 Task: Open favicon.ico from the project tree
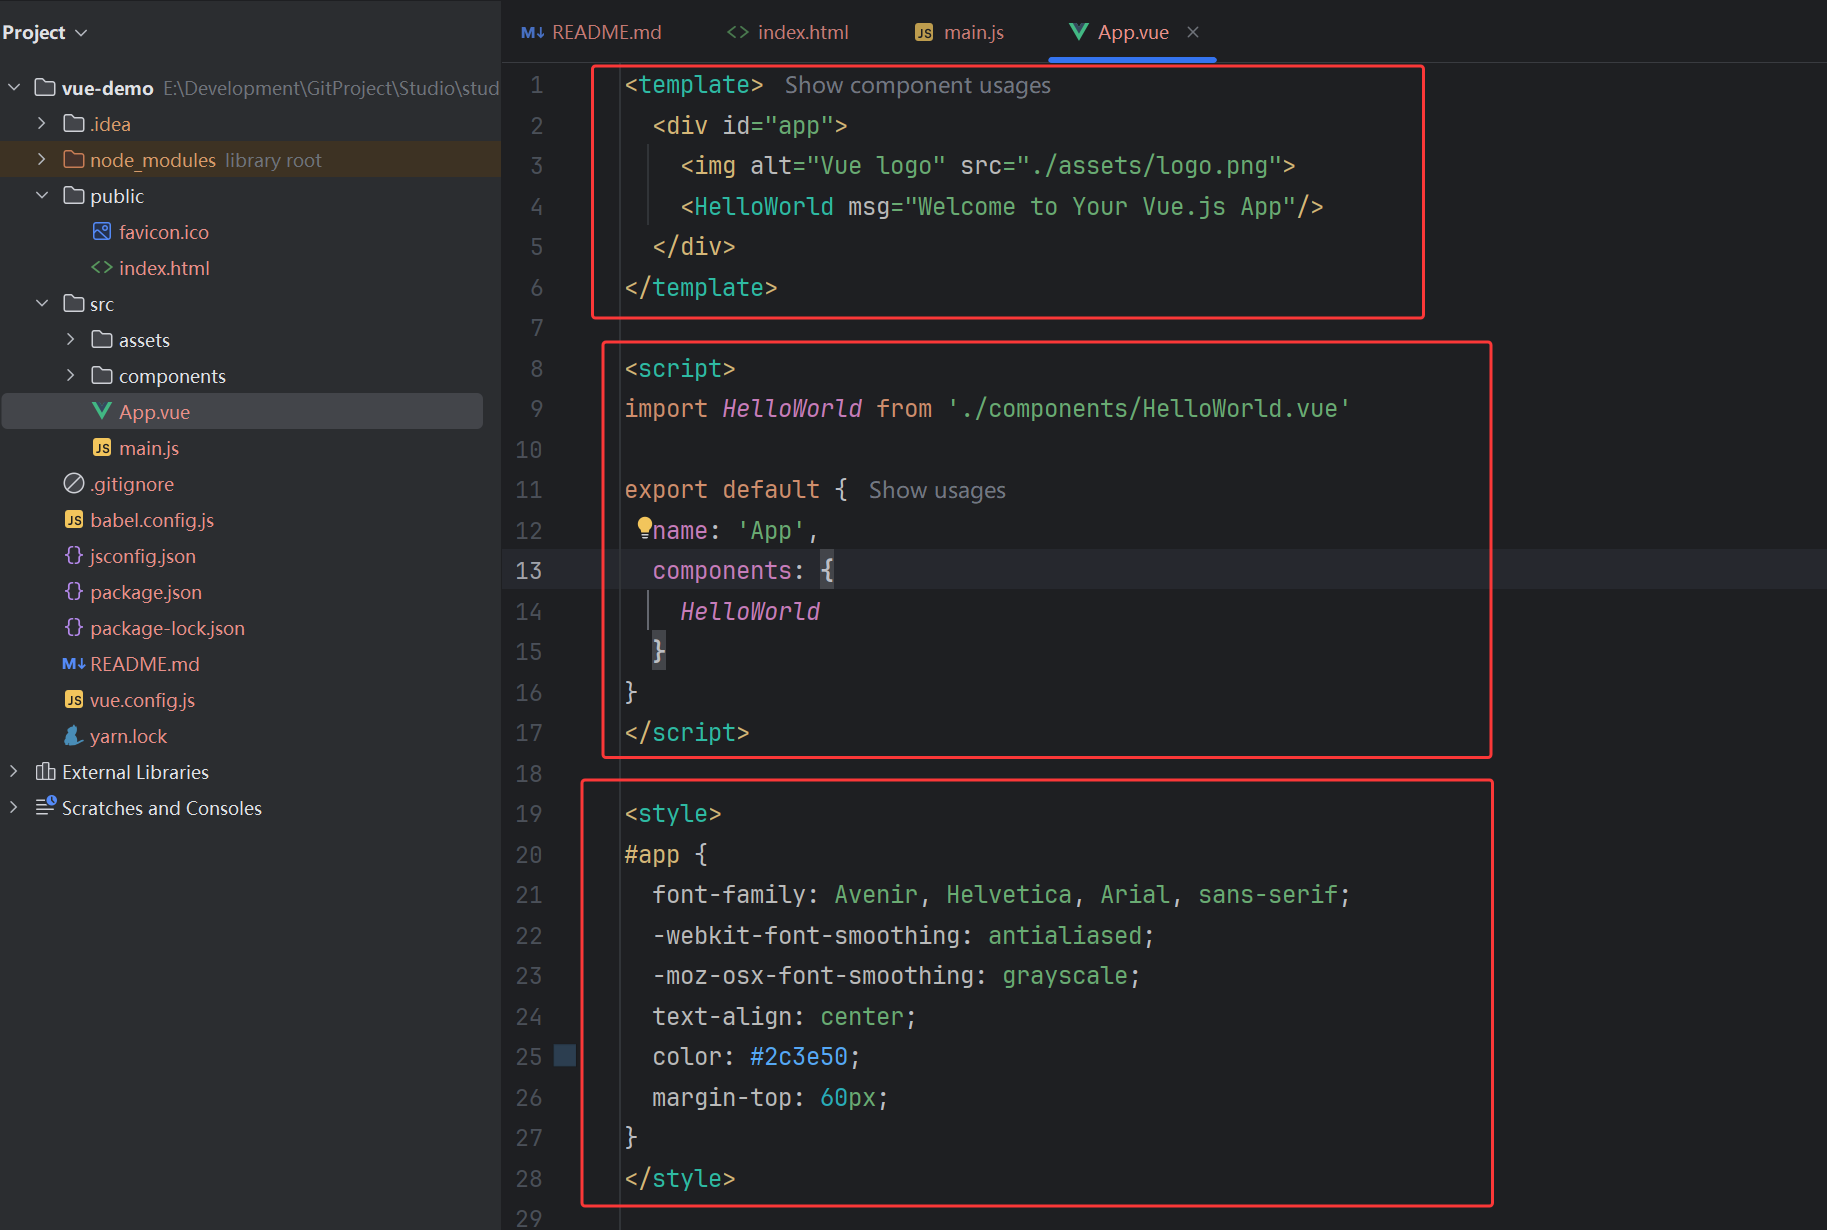coord(164,232)
